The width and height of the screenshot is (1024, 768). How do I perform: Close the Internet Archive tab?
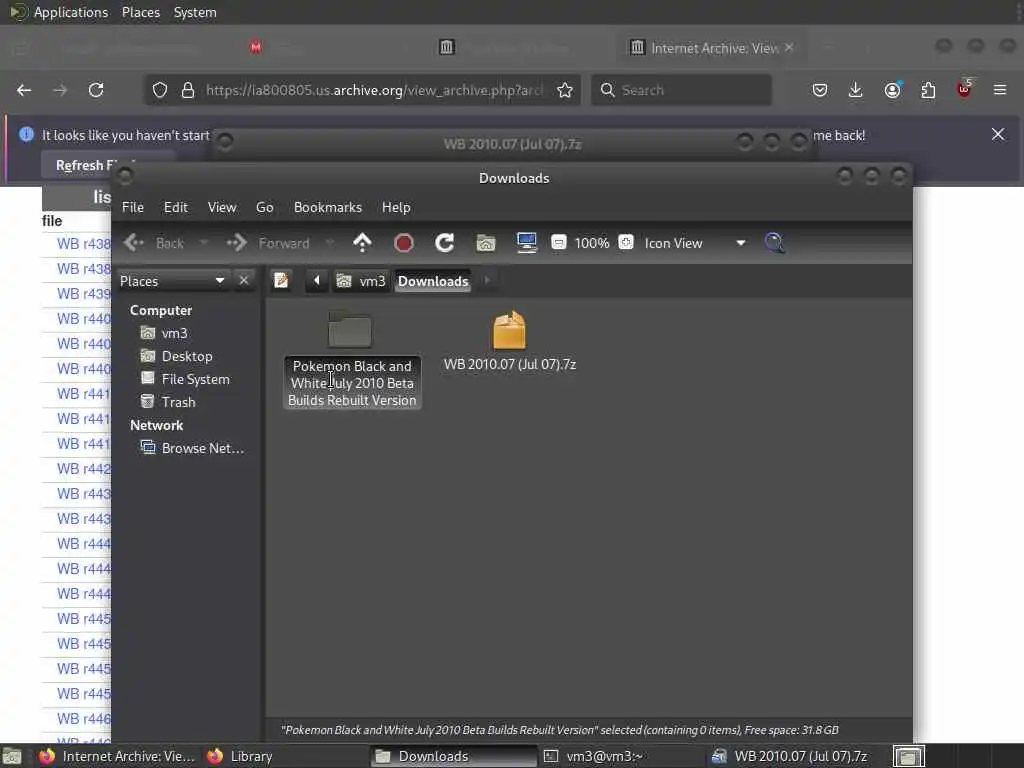[790, 48]
